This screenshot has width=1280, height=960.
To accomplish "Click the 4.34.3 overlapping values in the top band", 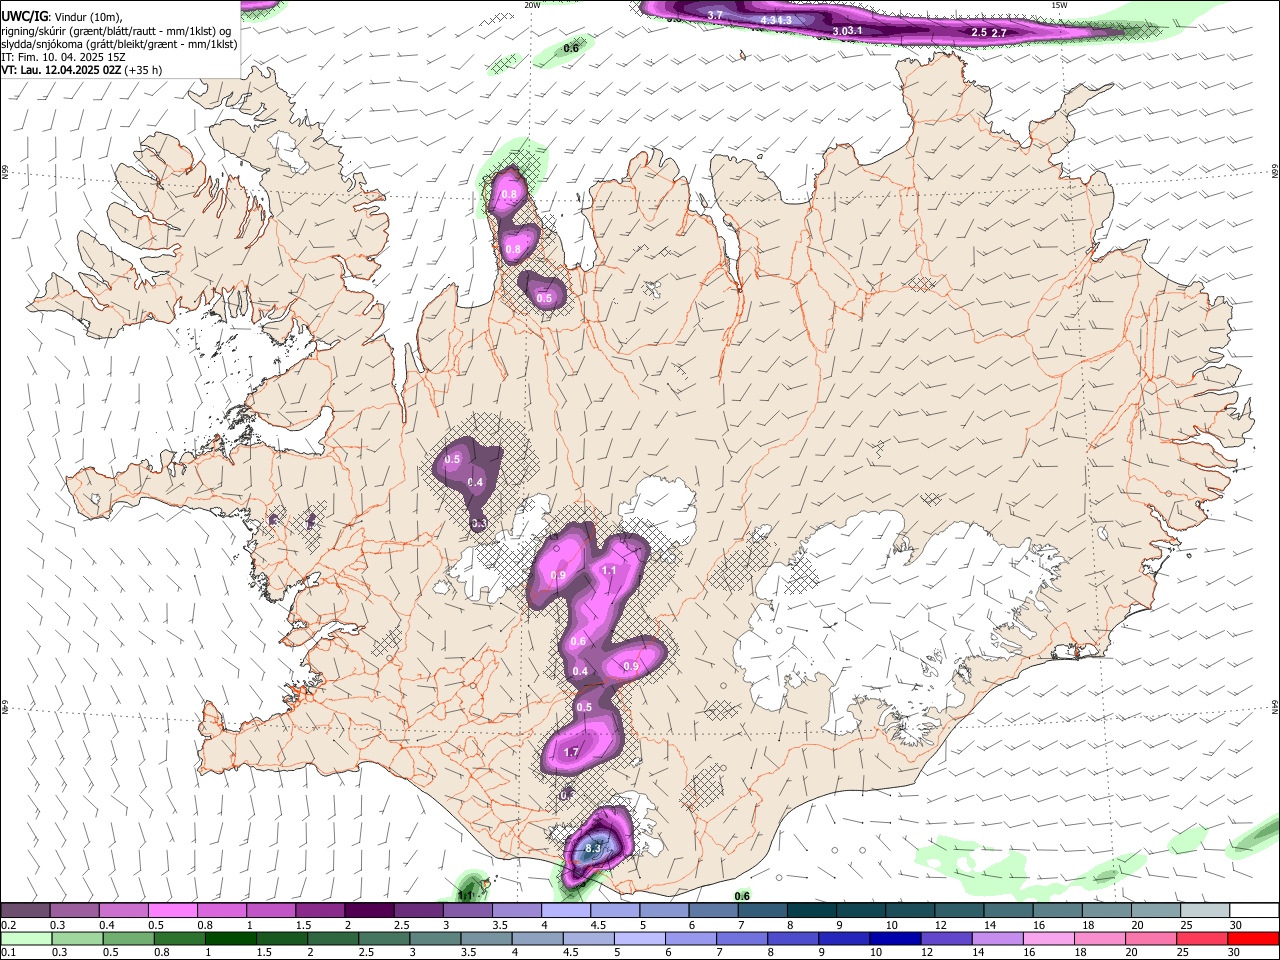I will [x=776, y=20].
